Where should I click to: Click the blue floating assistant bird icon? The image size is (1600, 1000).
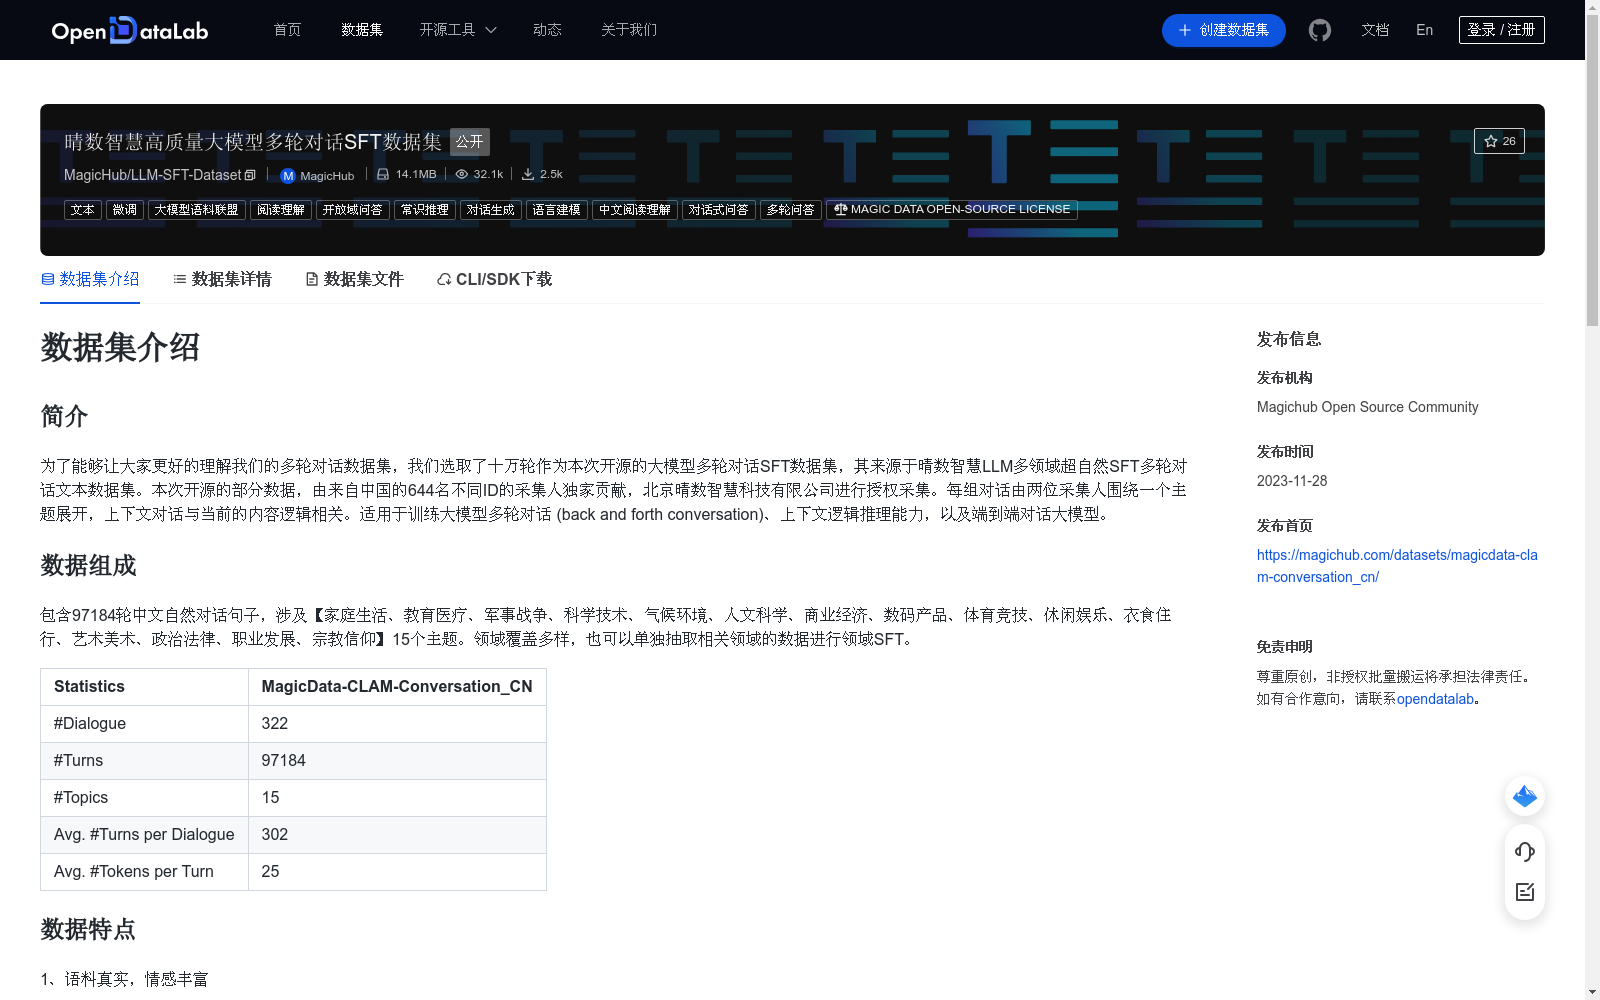[1525, 796]
